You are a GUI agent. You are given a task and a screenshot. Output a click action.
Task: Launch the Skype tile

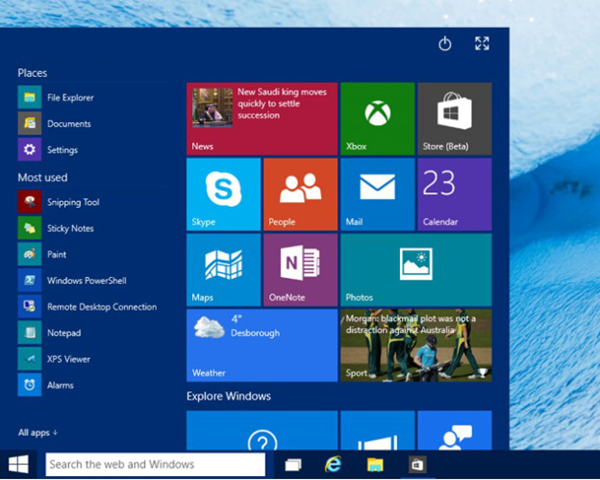pos(223,194)
